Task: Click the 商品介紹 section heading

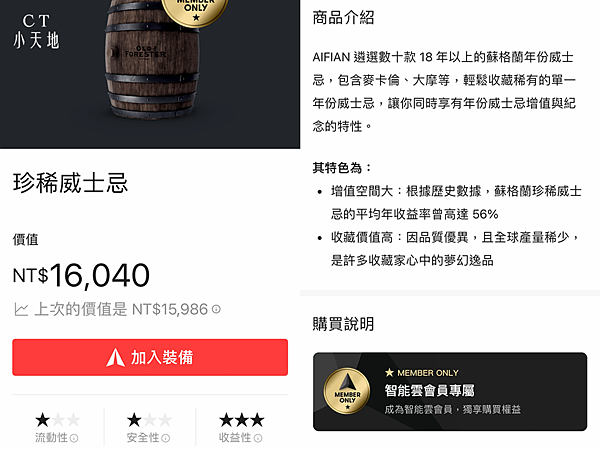Action: [x=343, y=18]
